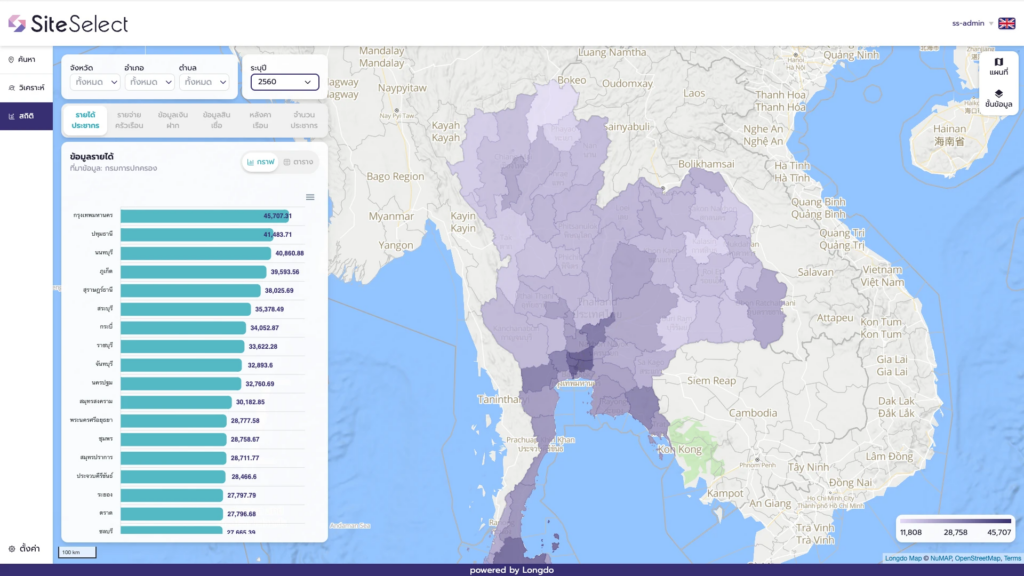Open the ชั้นข้อมูล data layers panel
The image size is (1024, 576).
(x=998, y=98)
